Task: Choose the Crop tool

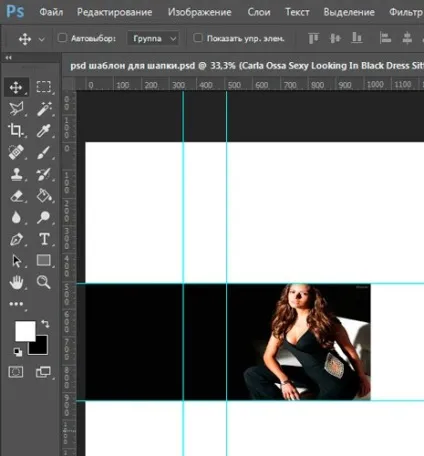Action: click(16, 130)
